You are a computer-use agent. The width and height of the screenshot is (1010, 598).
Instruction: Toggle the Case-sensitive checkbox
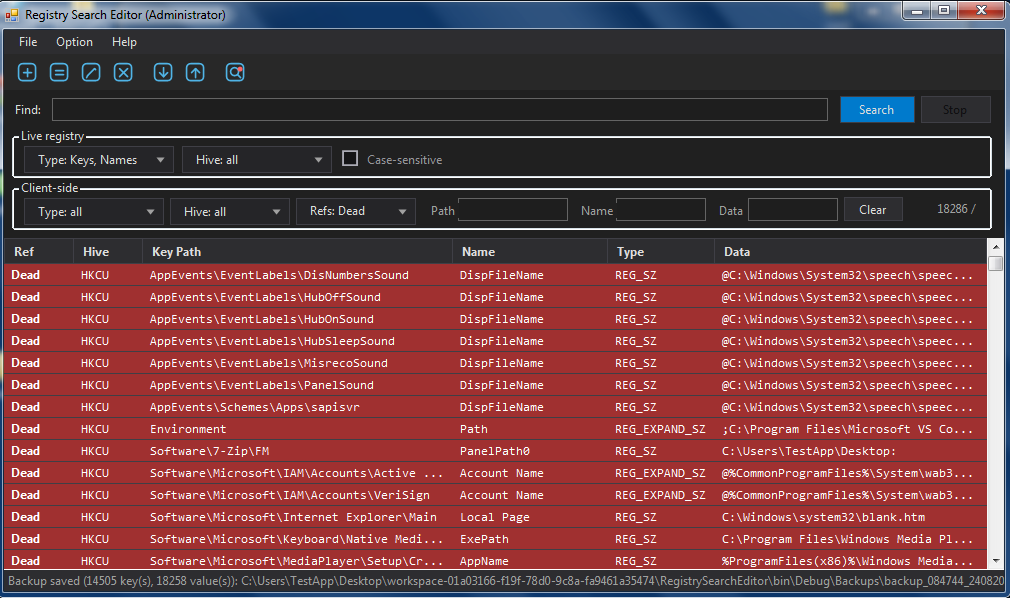tap(350, 159)
